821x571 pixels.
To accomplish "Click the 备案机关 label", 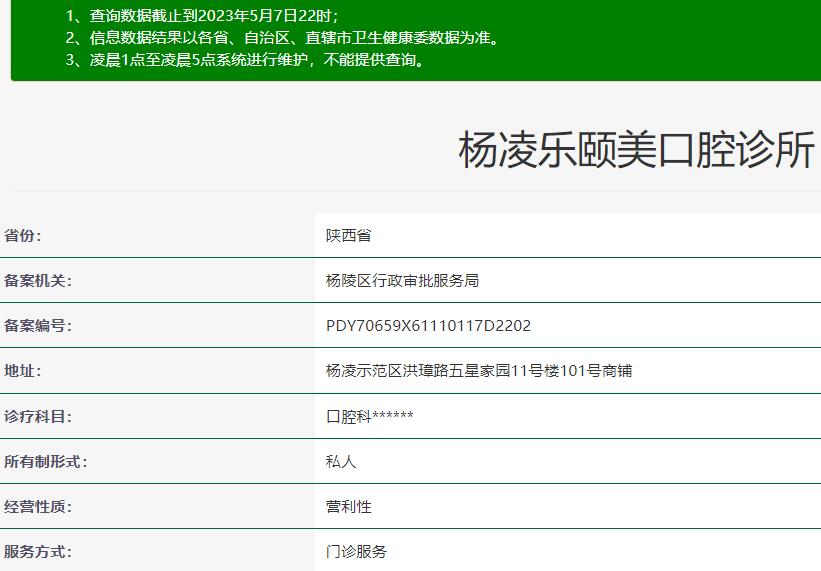I will (x=38, y=281).
